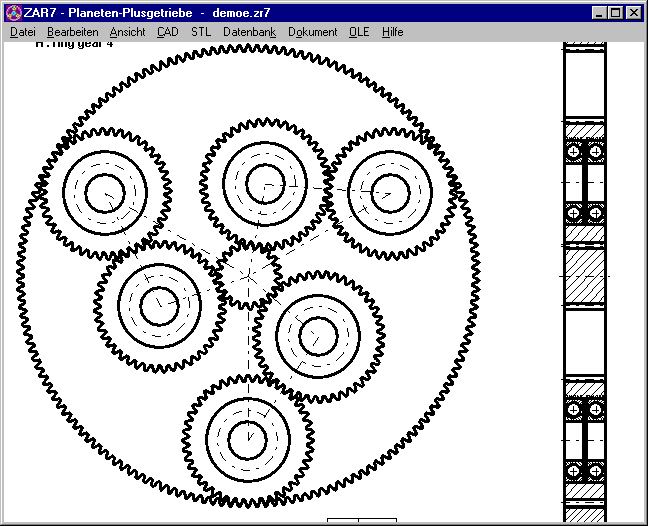648x526 pixels.
Task: Open the Datei menu
Action: coord(22,32)
